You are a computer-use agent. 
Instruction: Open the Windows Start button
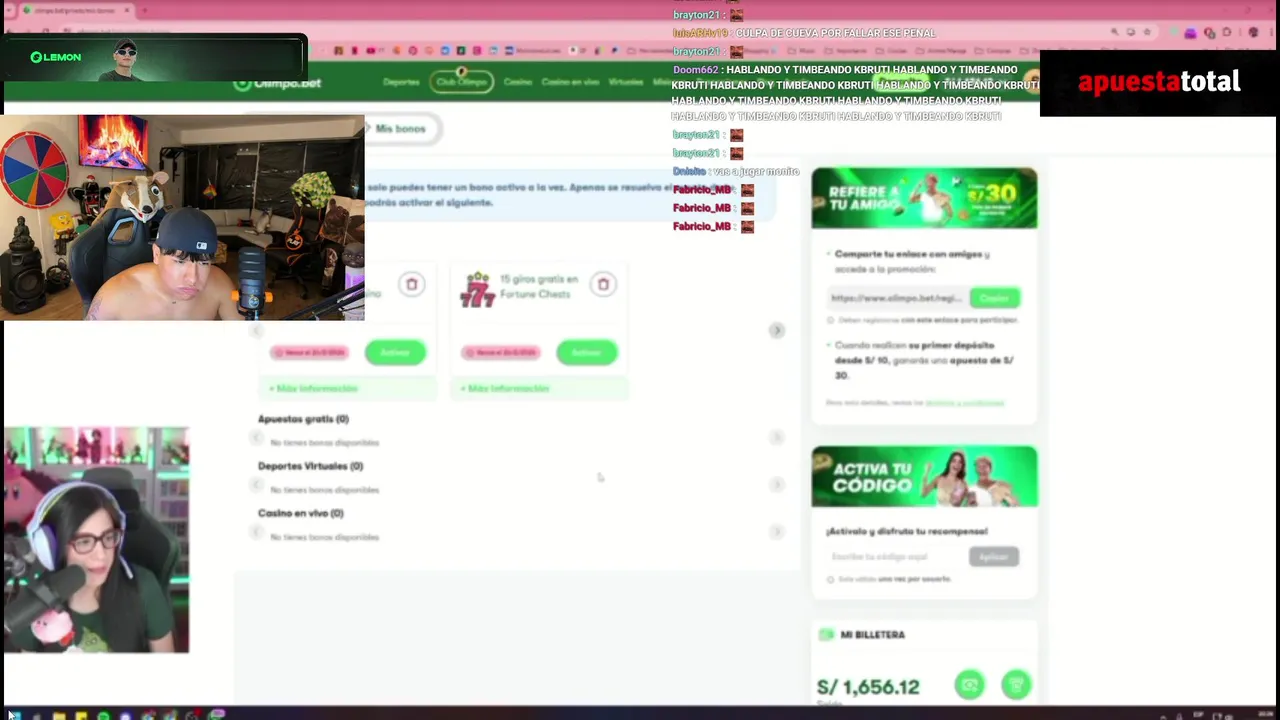[14, 714]
